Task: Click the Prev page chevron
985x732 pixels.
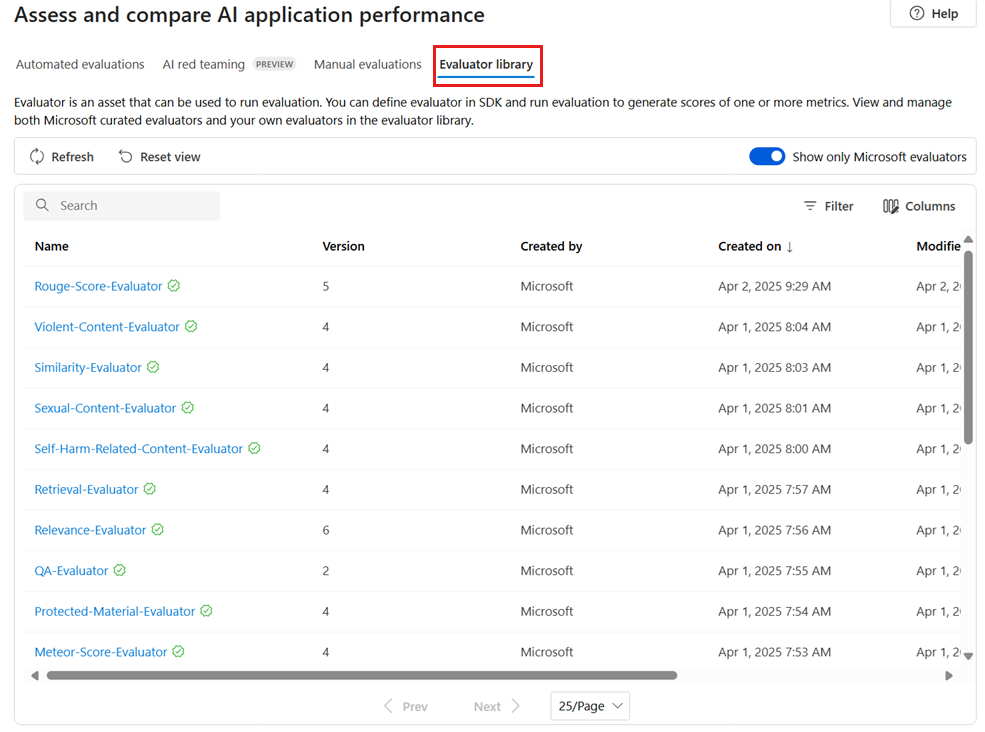Action: pos(388,706)
